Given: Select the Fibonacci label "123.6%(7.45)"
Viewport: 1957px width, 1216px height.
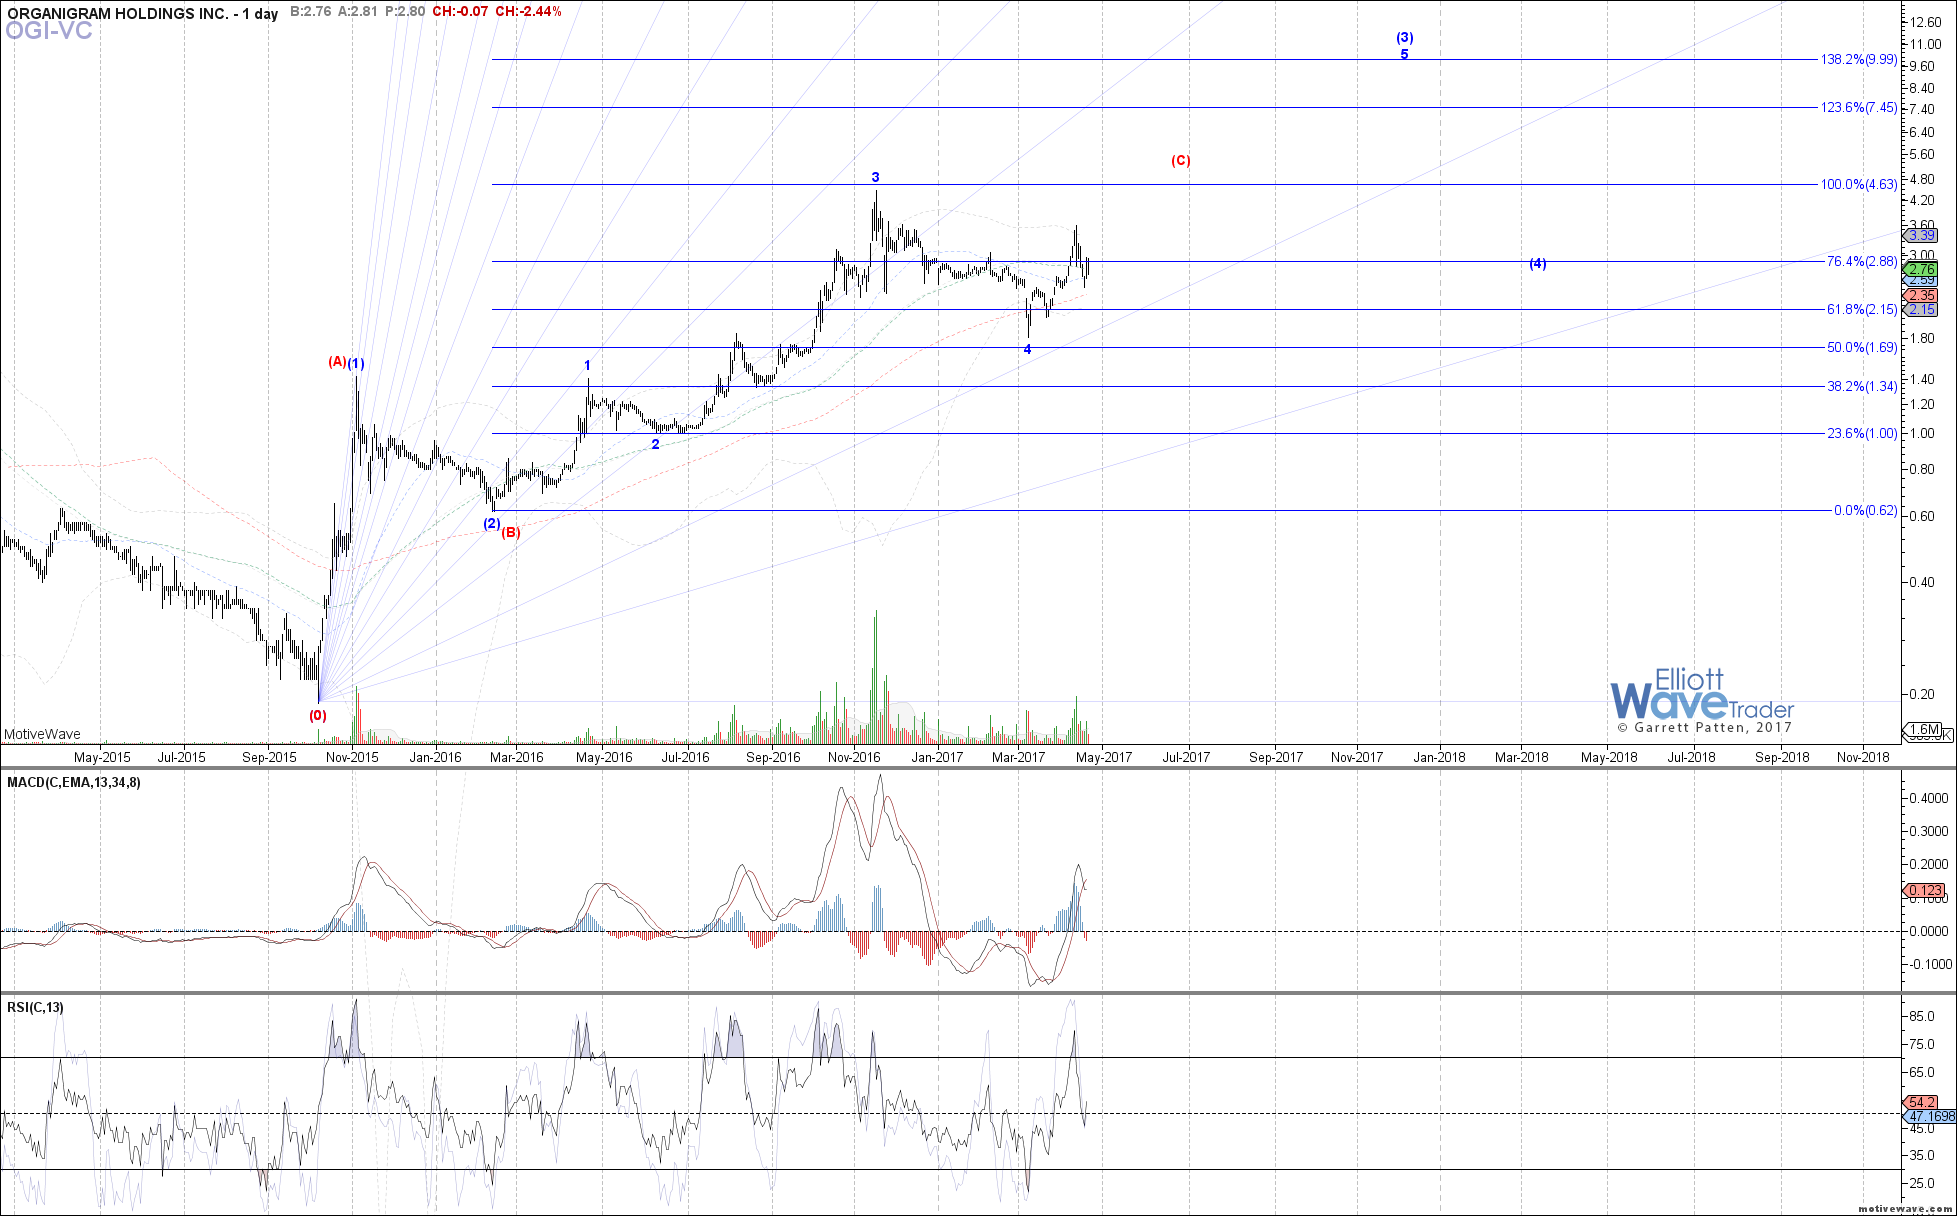Looking at the screenshot, I should click(1858, 108).
